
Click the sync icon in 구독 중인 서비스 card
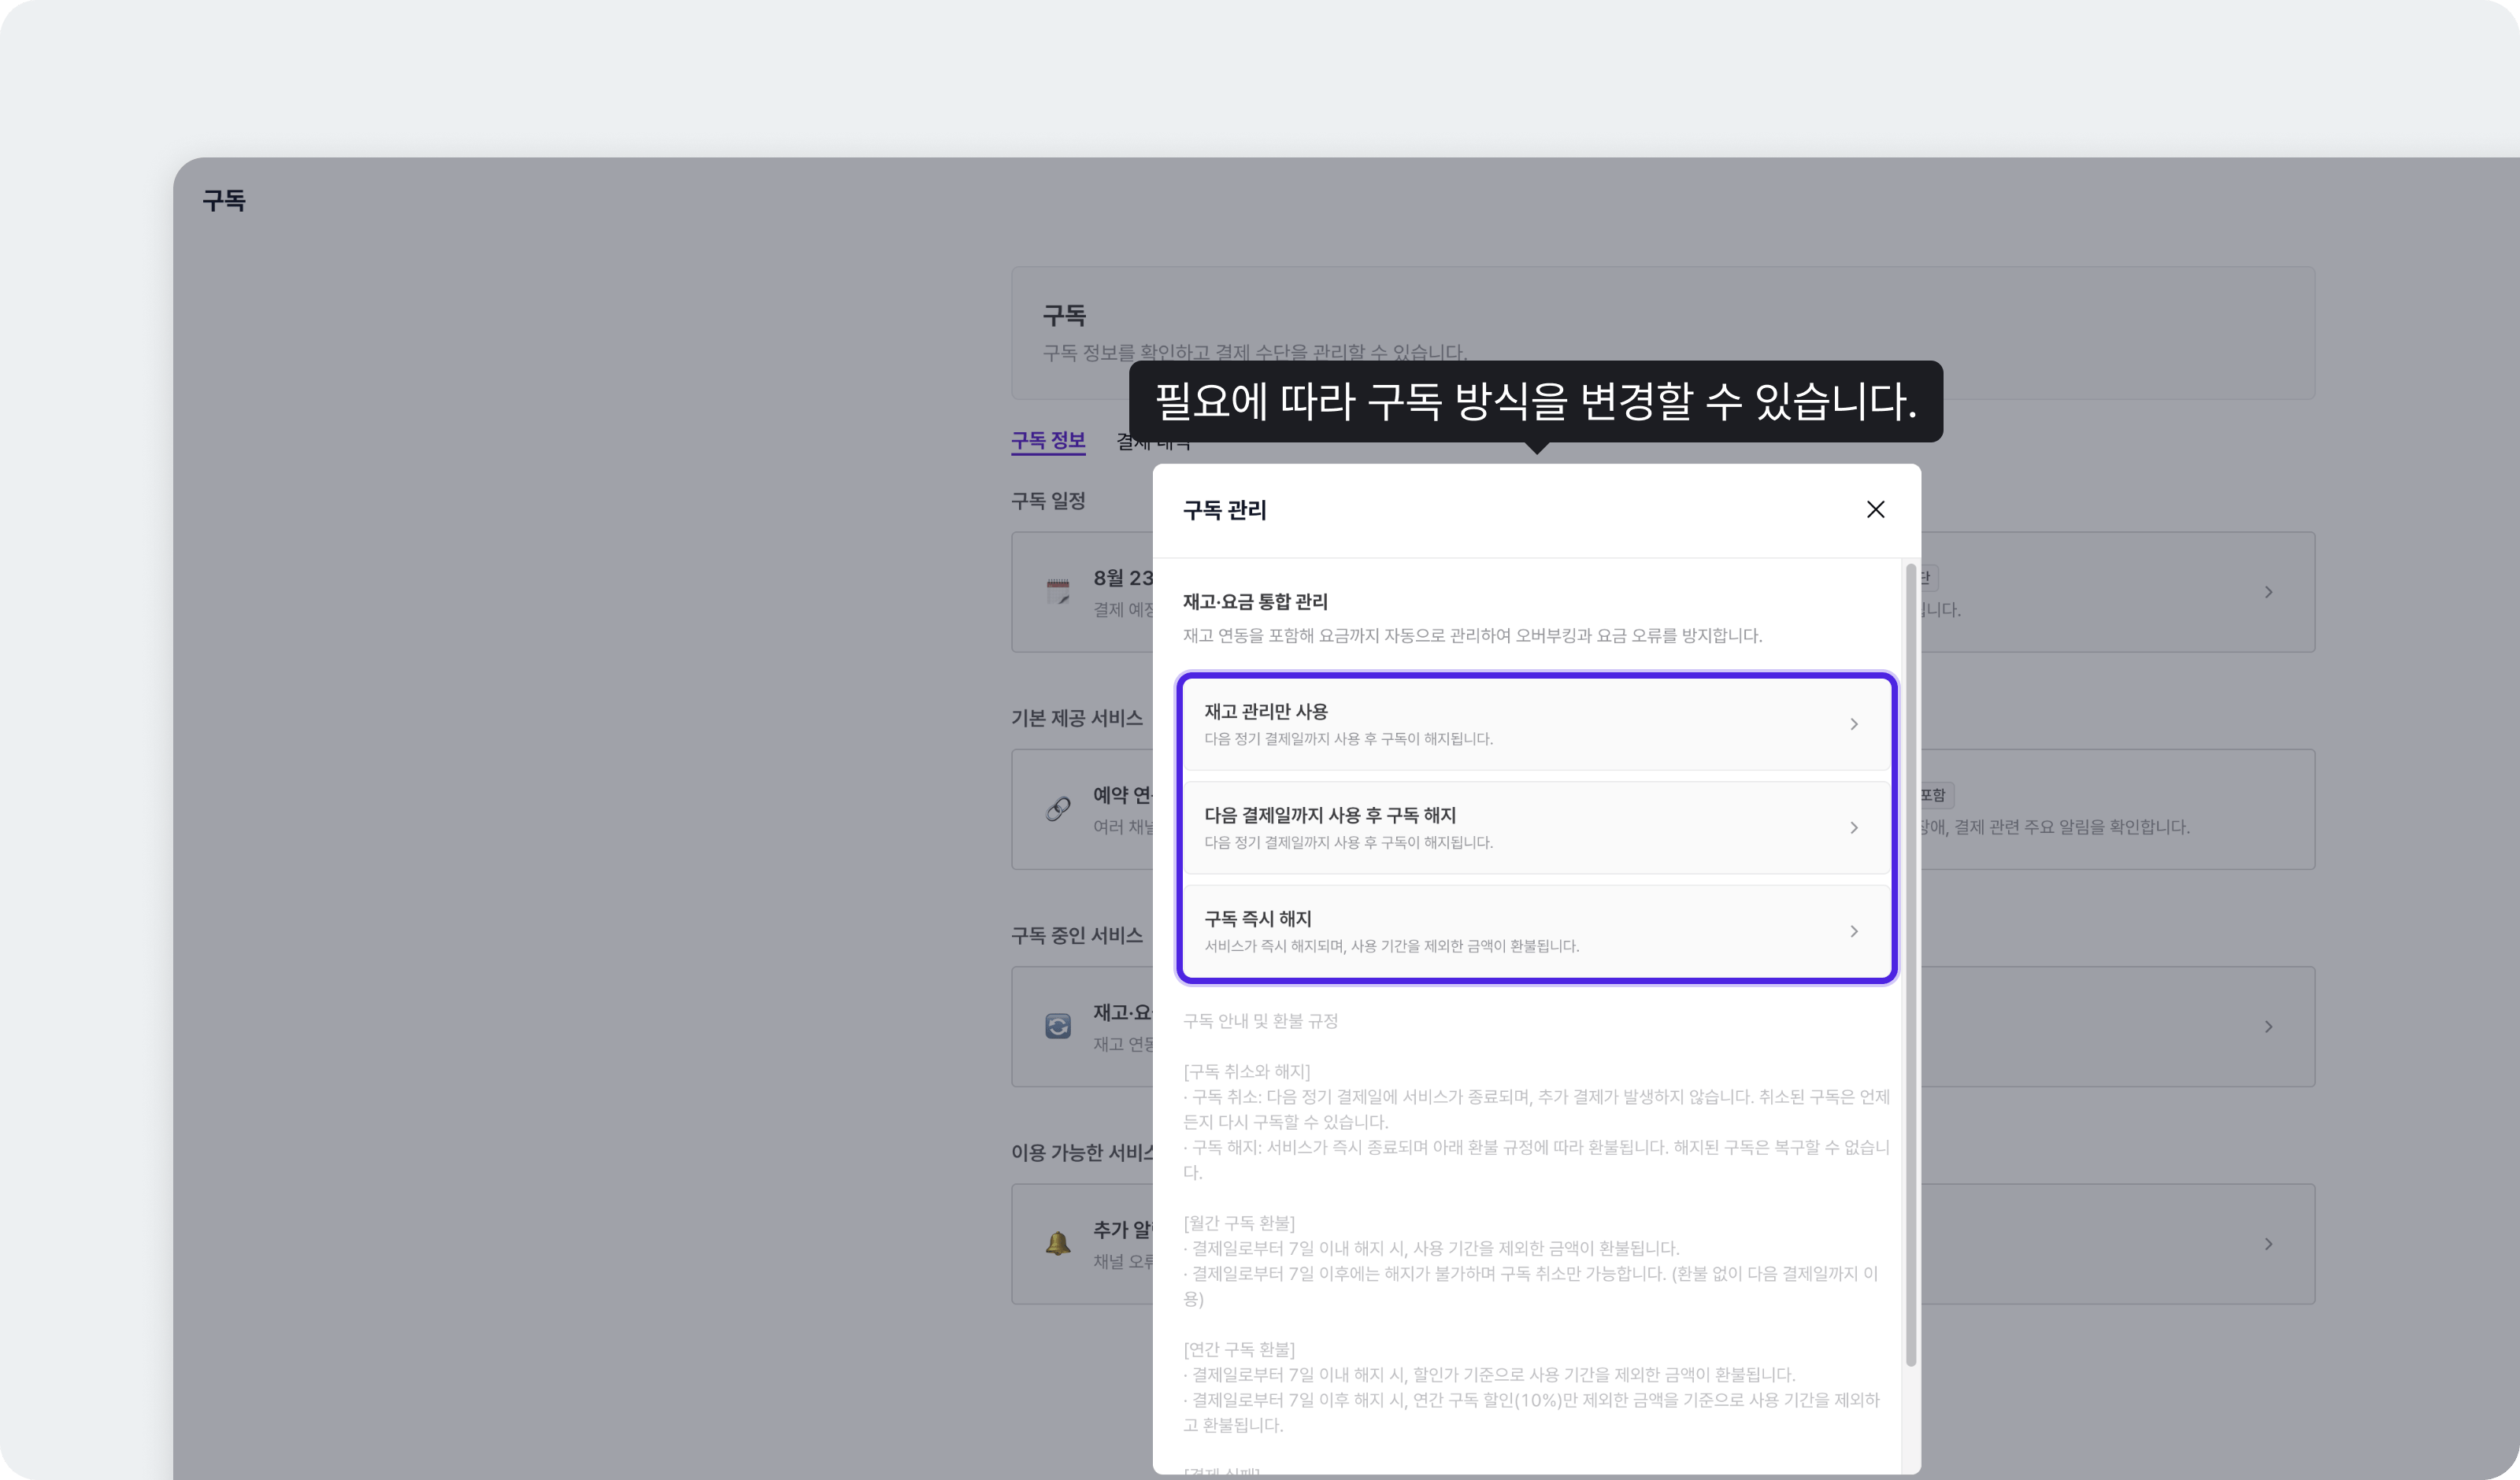1058,1026
